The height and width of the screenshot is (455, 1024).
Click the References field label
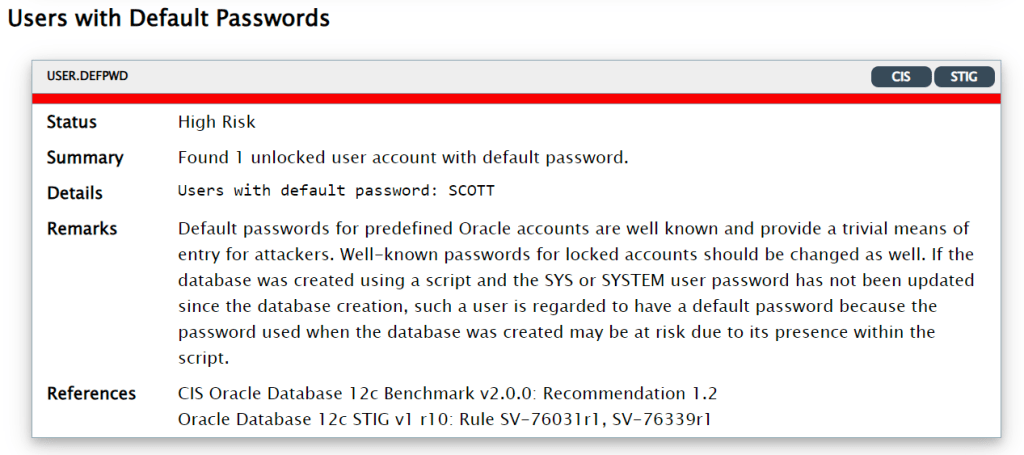coord(91,393)
